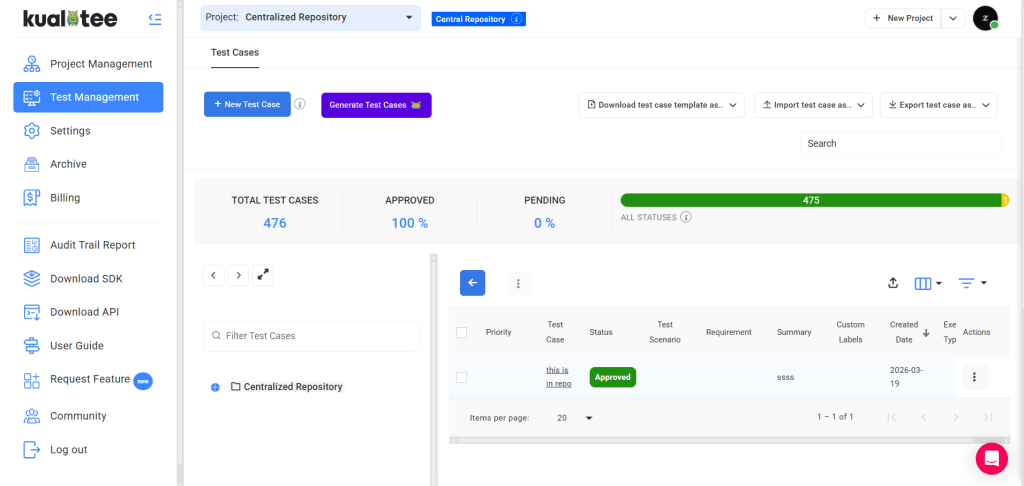Click the green all statuses progress bar

tap(810, 201)
